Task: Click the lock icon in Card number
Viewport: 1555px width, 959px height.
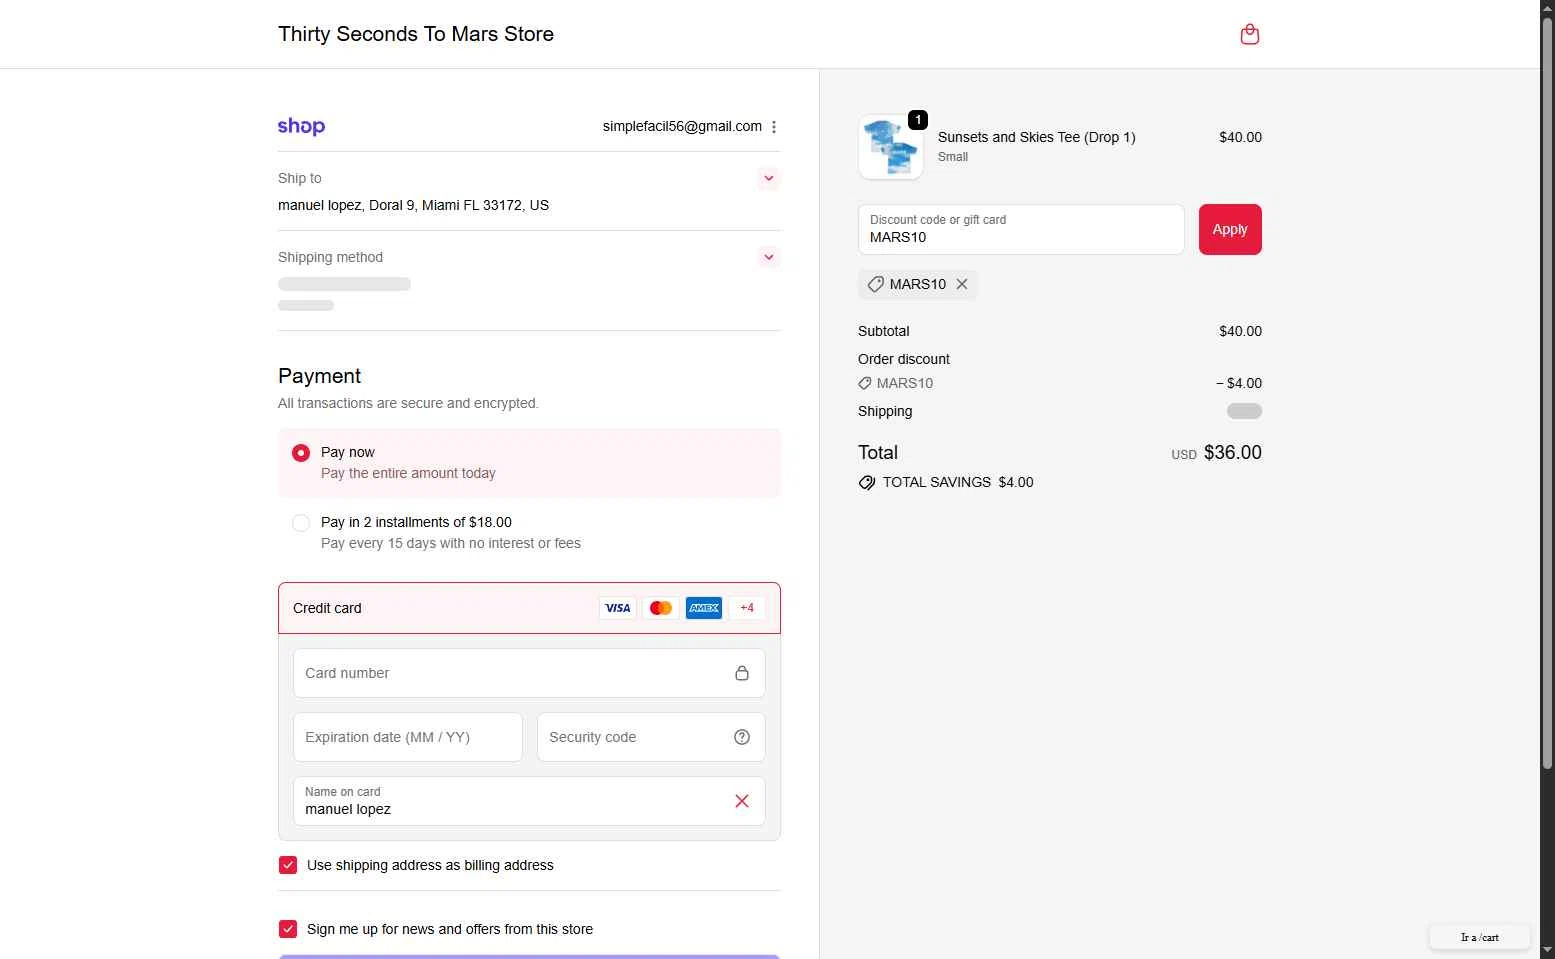Action: (742, 673)
